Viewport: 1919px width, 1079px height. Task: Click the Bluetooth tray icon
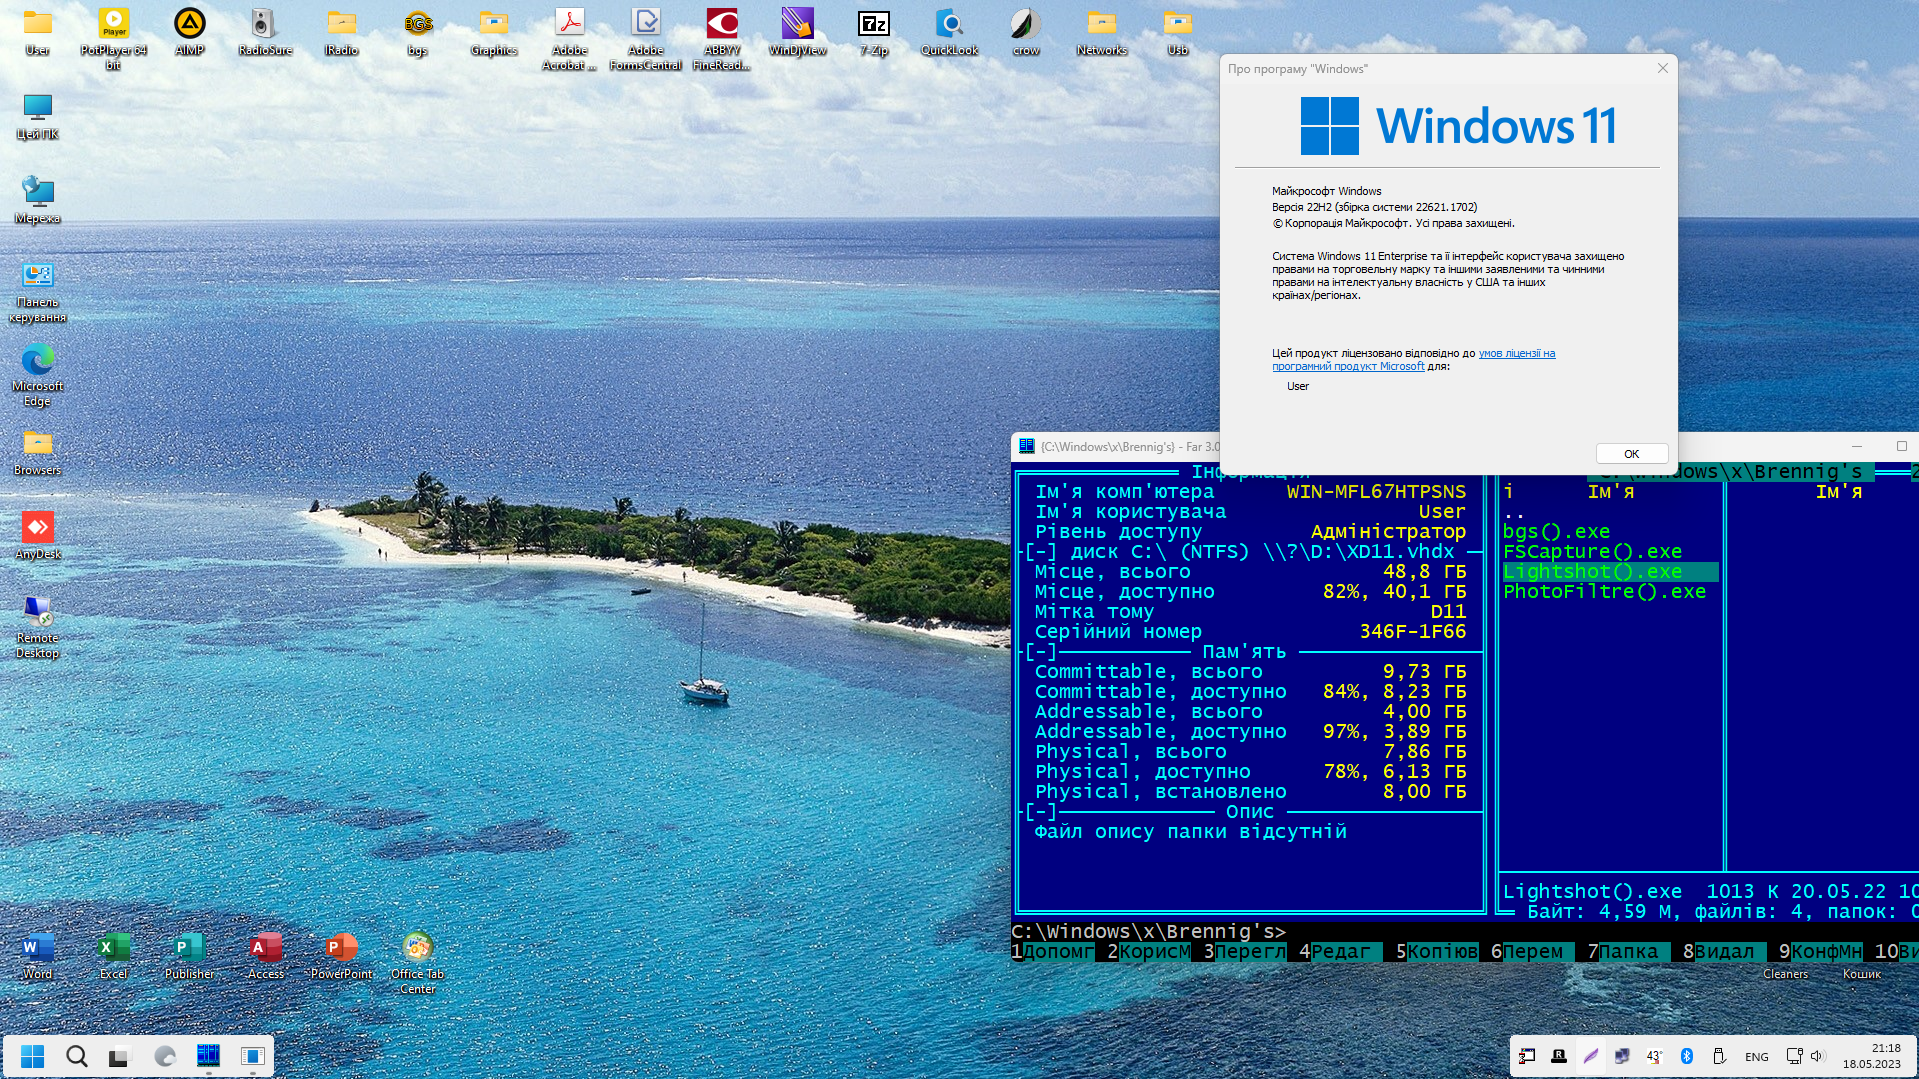click(1687, 1056)
